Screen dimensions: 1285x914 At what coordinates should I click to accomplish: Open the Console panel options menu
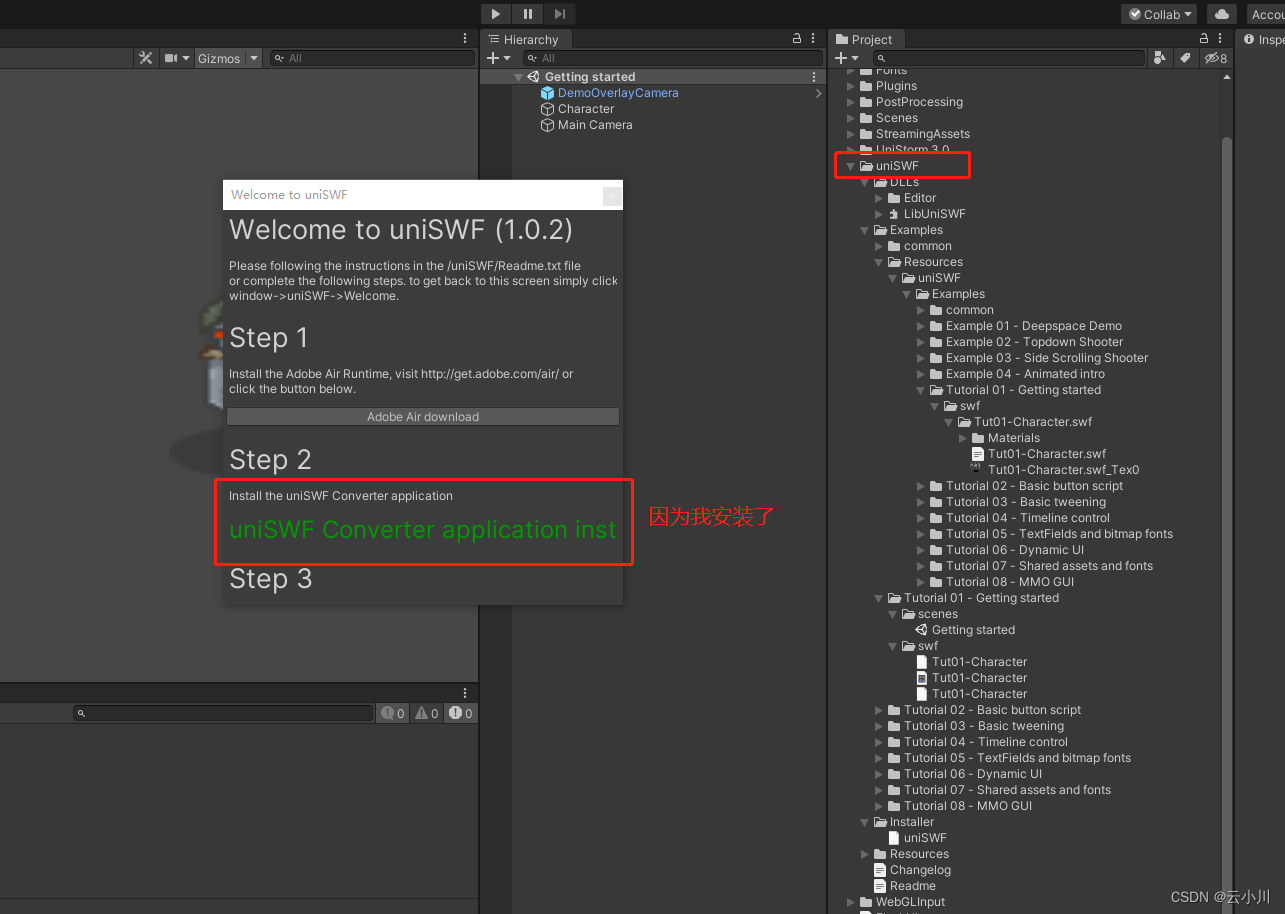point(465,693)
